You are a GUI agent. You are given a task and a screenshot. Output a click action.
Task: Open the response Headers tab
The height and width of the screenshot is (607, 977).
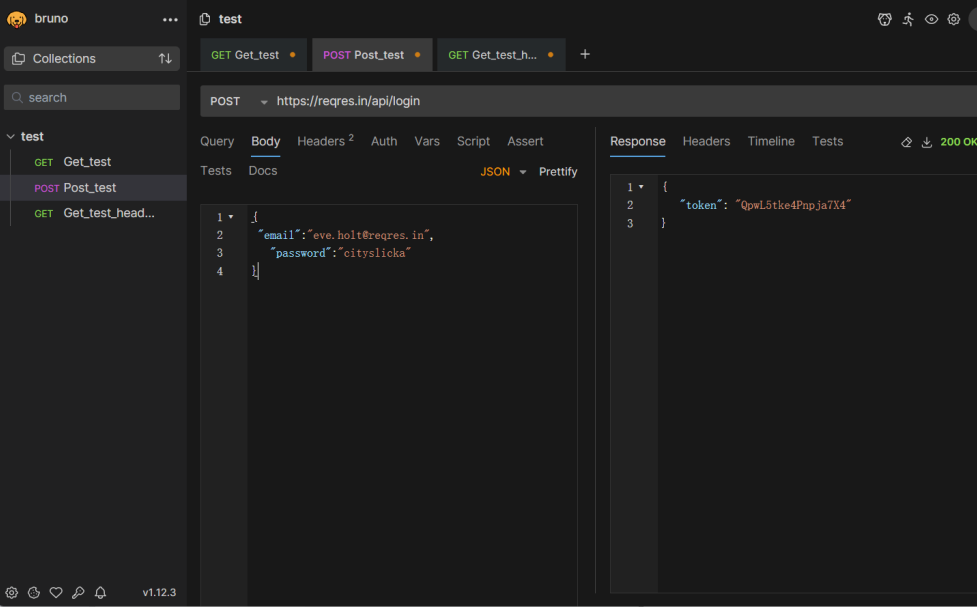tap(706, 141)
